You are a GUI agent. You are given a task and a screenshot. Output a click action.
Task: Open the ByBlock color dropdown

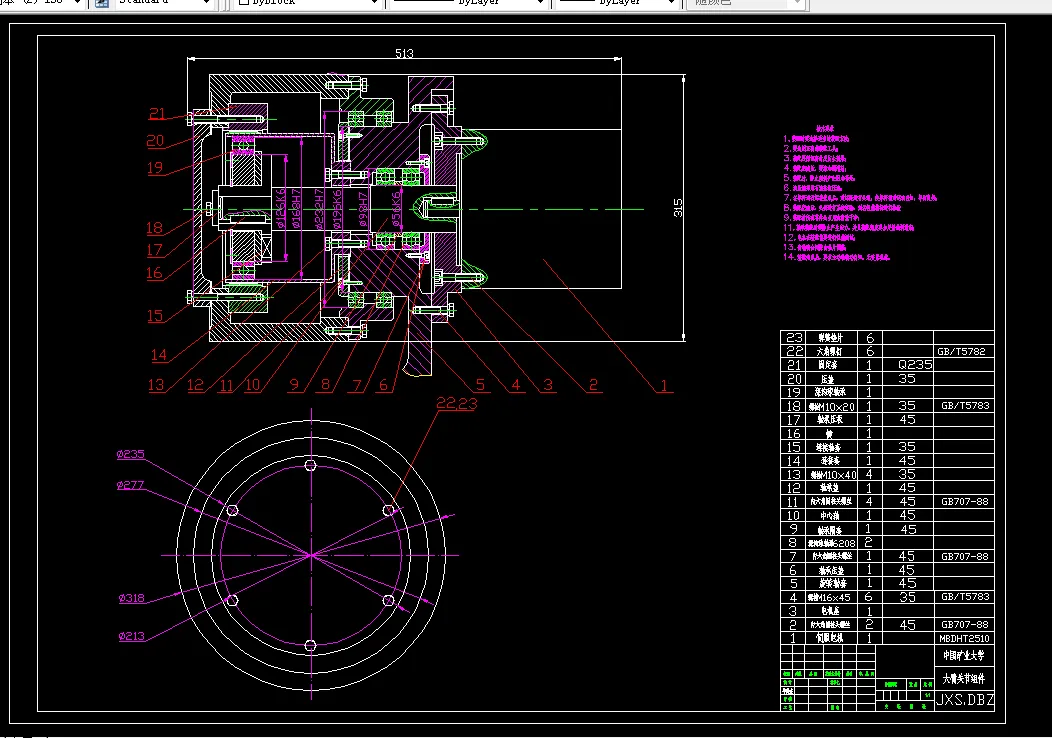pos(308,3)
